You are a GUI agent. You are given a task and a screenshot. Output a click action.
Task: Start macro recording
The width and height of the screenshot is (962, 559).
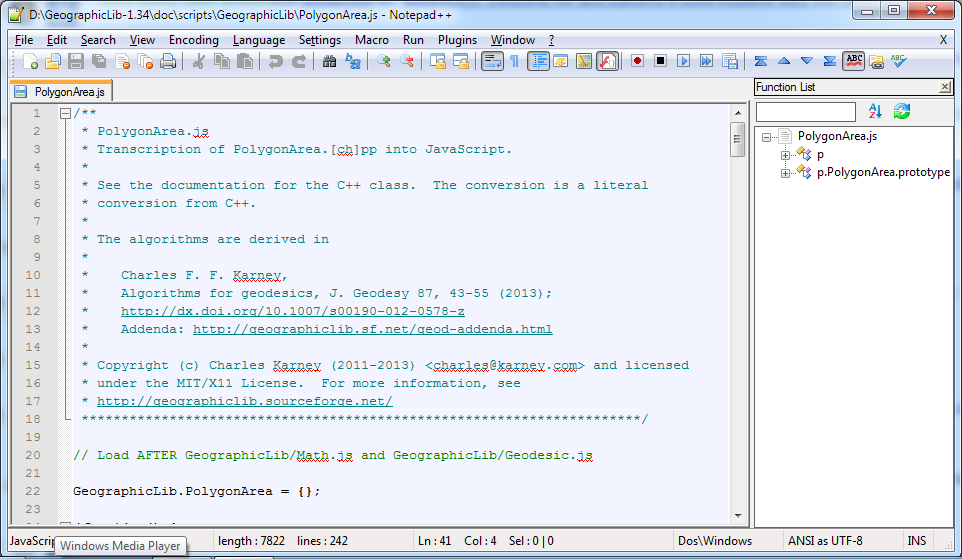637,61
